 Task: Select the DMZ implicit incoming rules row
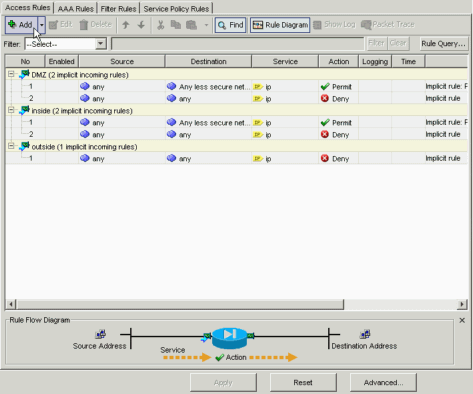237,75
